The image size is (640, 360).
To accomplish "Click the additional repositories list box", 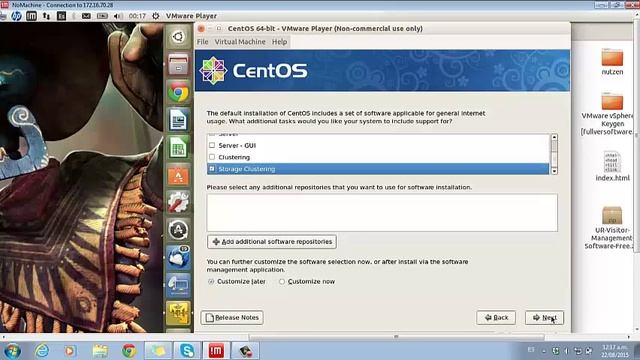I will click(382, 213).
